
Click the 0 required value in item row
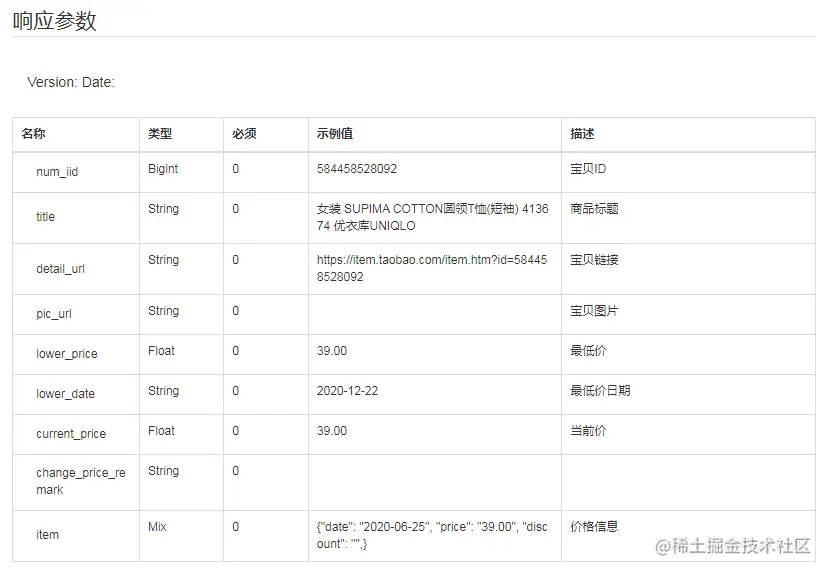[x=236, y=527]
